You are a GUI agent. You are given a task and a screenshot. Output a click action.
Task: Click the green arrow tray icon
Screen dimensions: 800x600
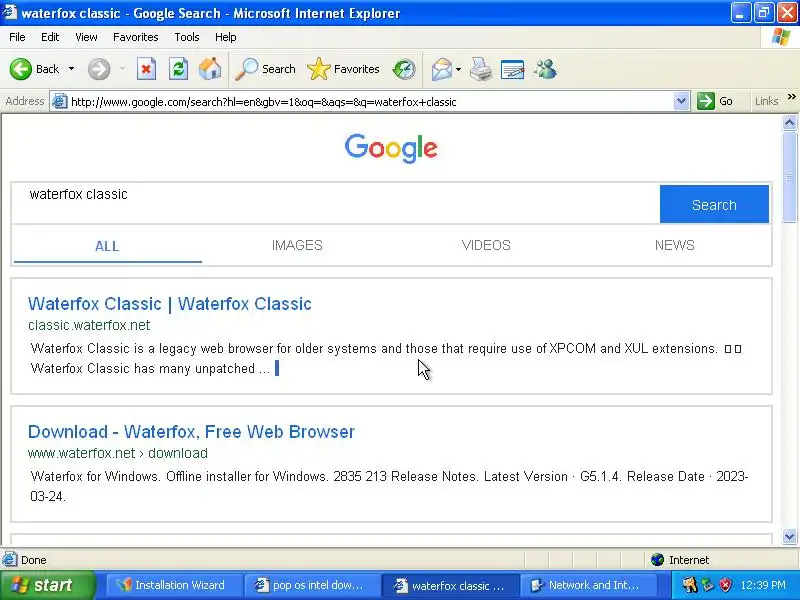point(708,585)
